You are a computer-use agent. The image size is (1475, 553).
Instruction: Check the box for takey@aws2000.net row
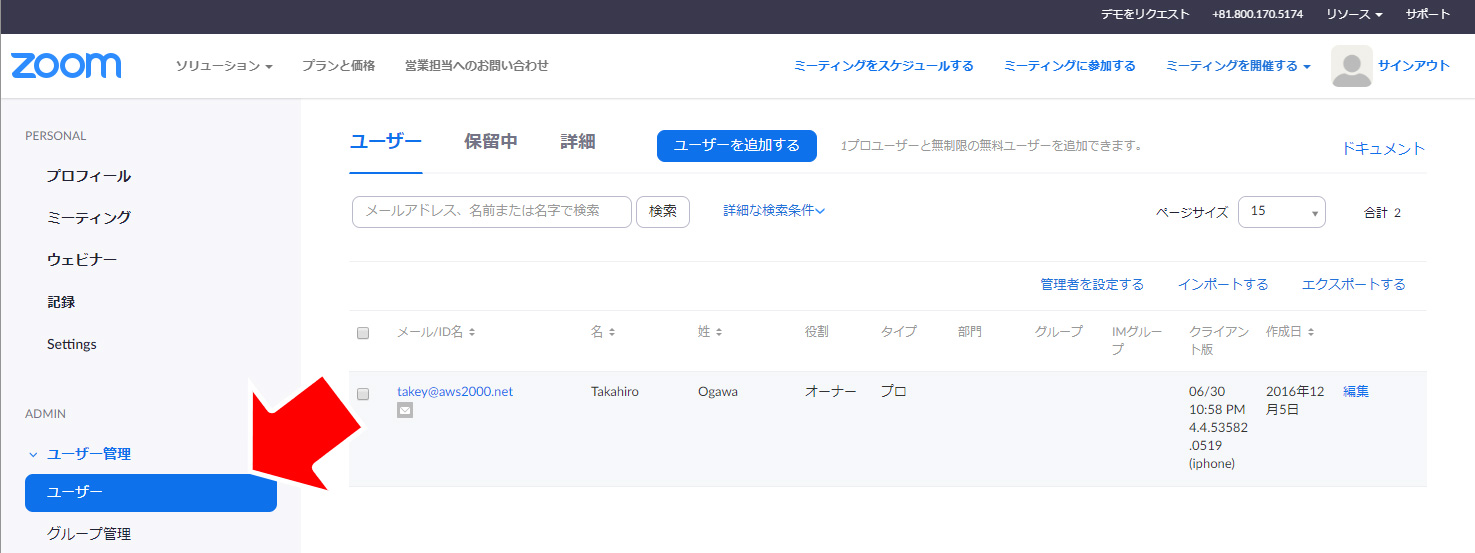pos(363,393)
